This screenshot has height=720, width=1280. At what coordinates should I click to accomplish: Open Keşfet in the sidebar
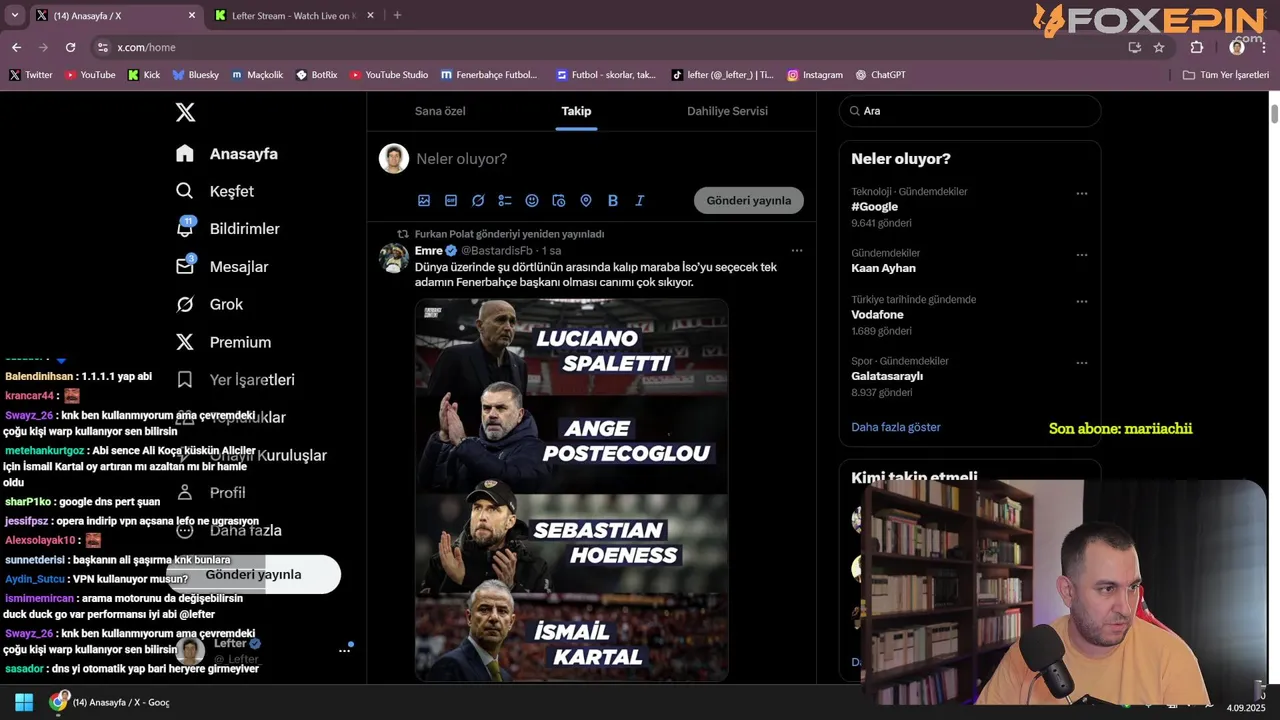[215, 191]
